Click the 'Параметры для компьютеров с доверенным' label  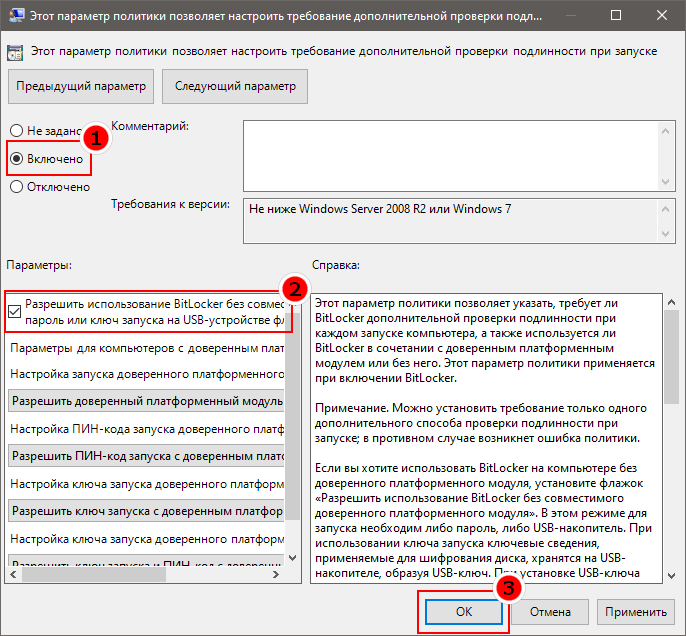(x=147, y=348)
